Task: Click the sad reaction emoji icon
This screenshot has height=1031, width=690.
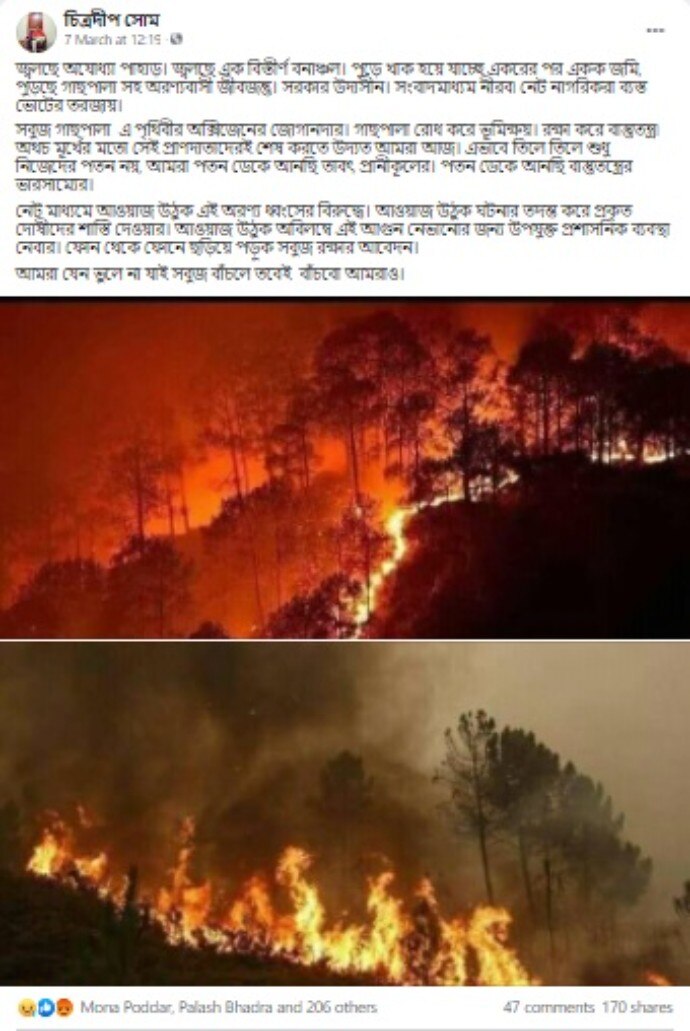Action: (27, 1007)
